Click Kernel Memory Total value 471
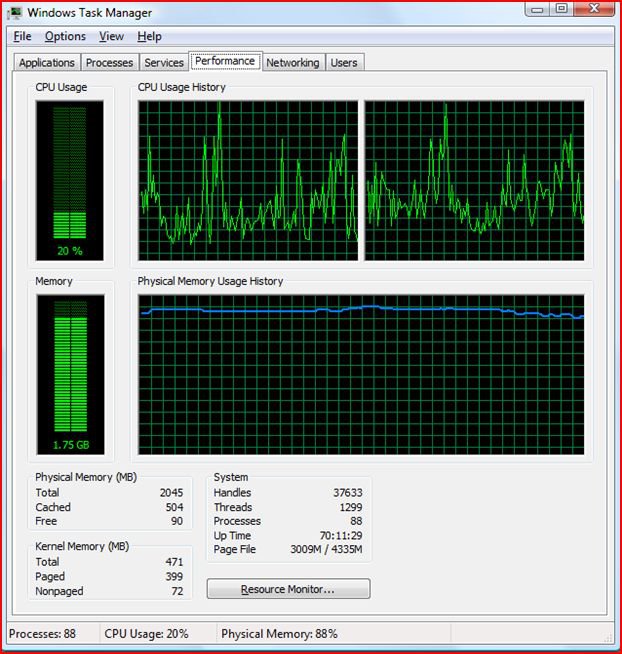The width and height of the screenshot is (622, 654). click(x=174, y=562)
